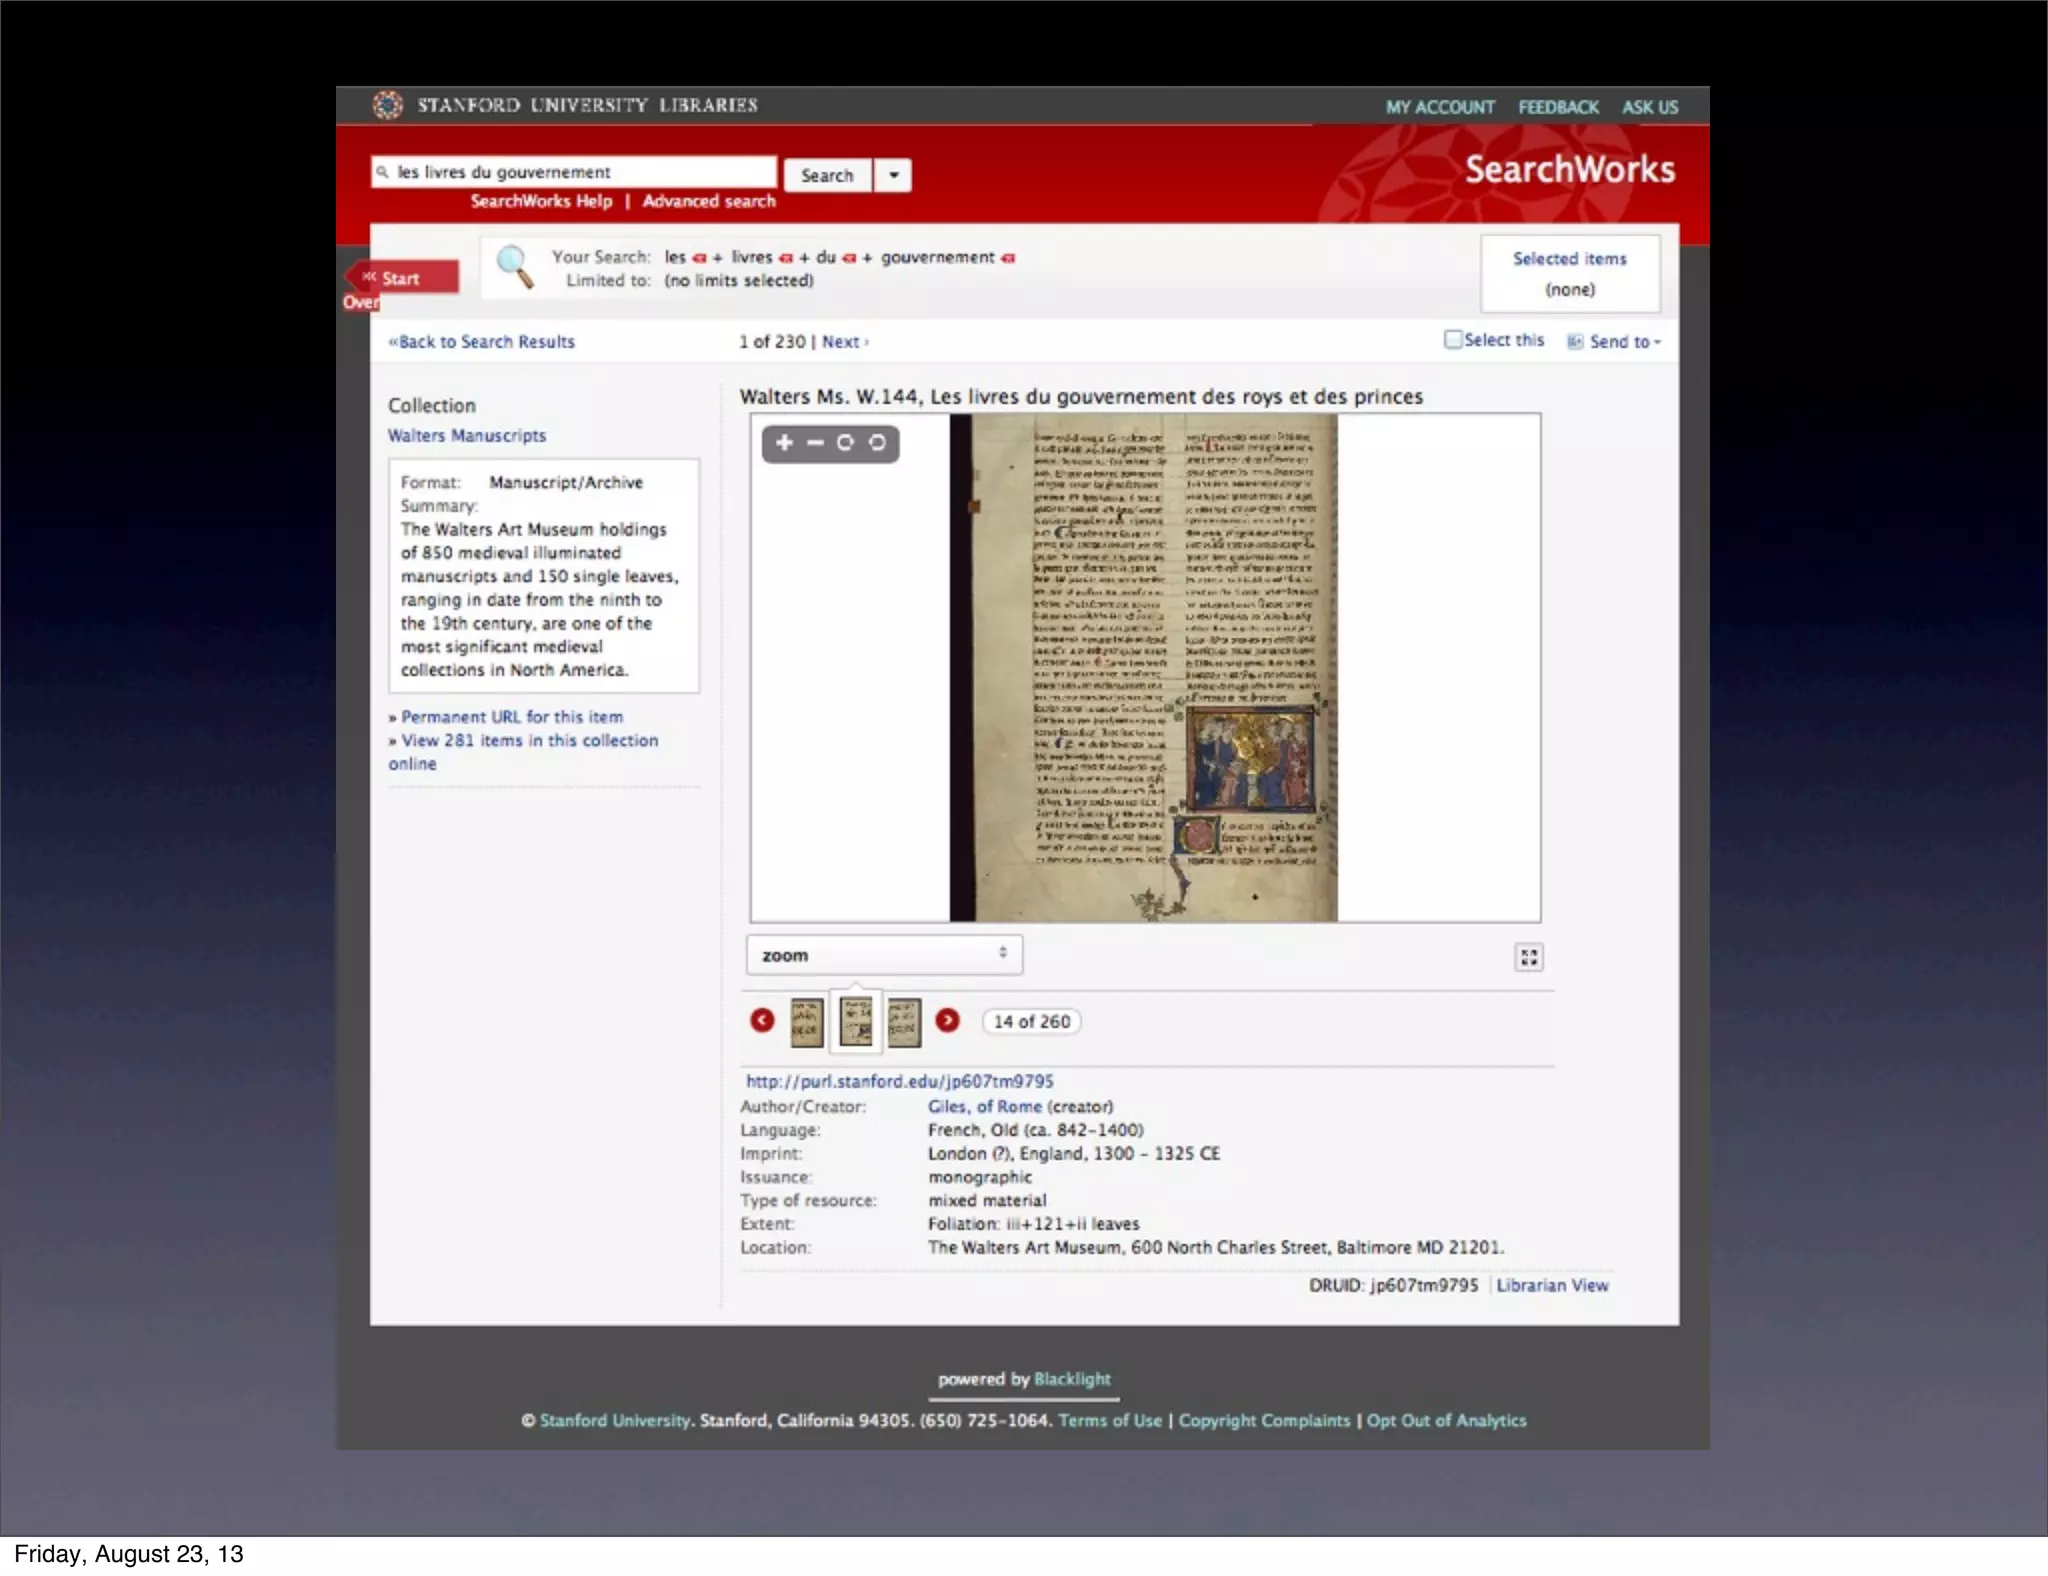Open search options dropdown arrow
The image size is (2048, 1576).
click(893, 175)
